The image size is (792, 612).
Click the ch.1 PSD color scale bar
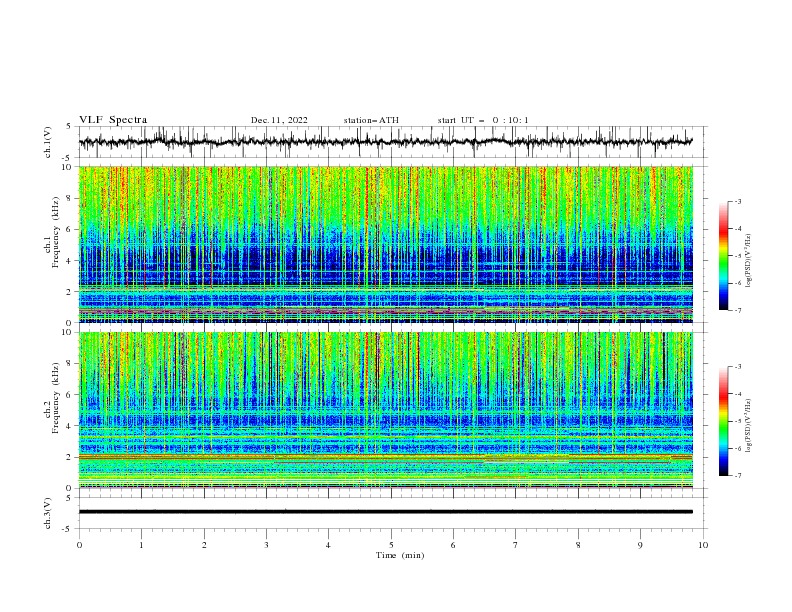(723, 255)
